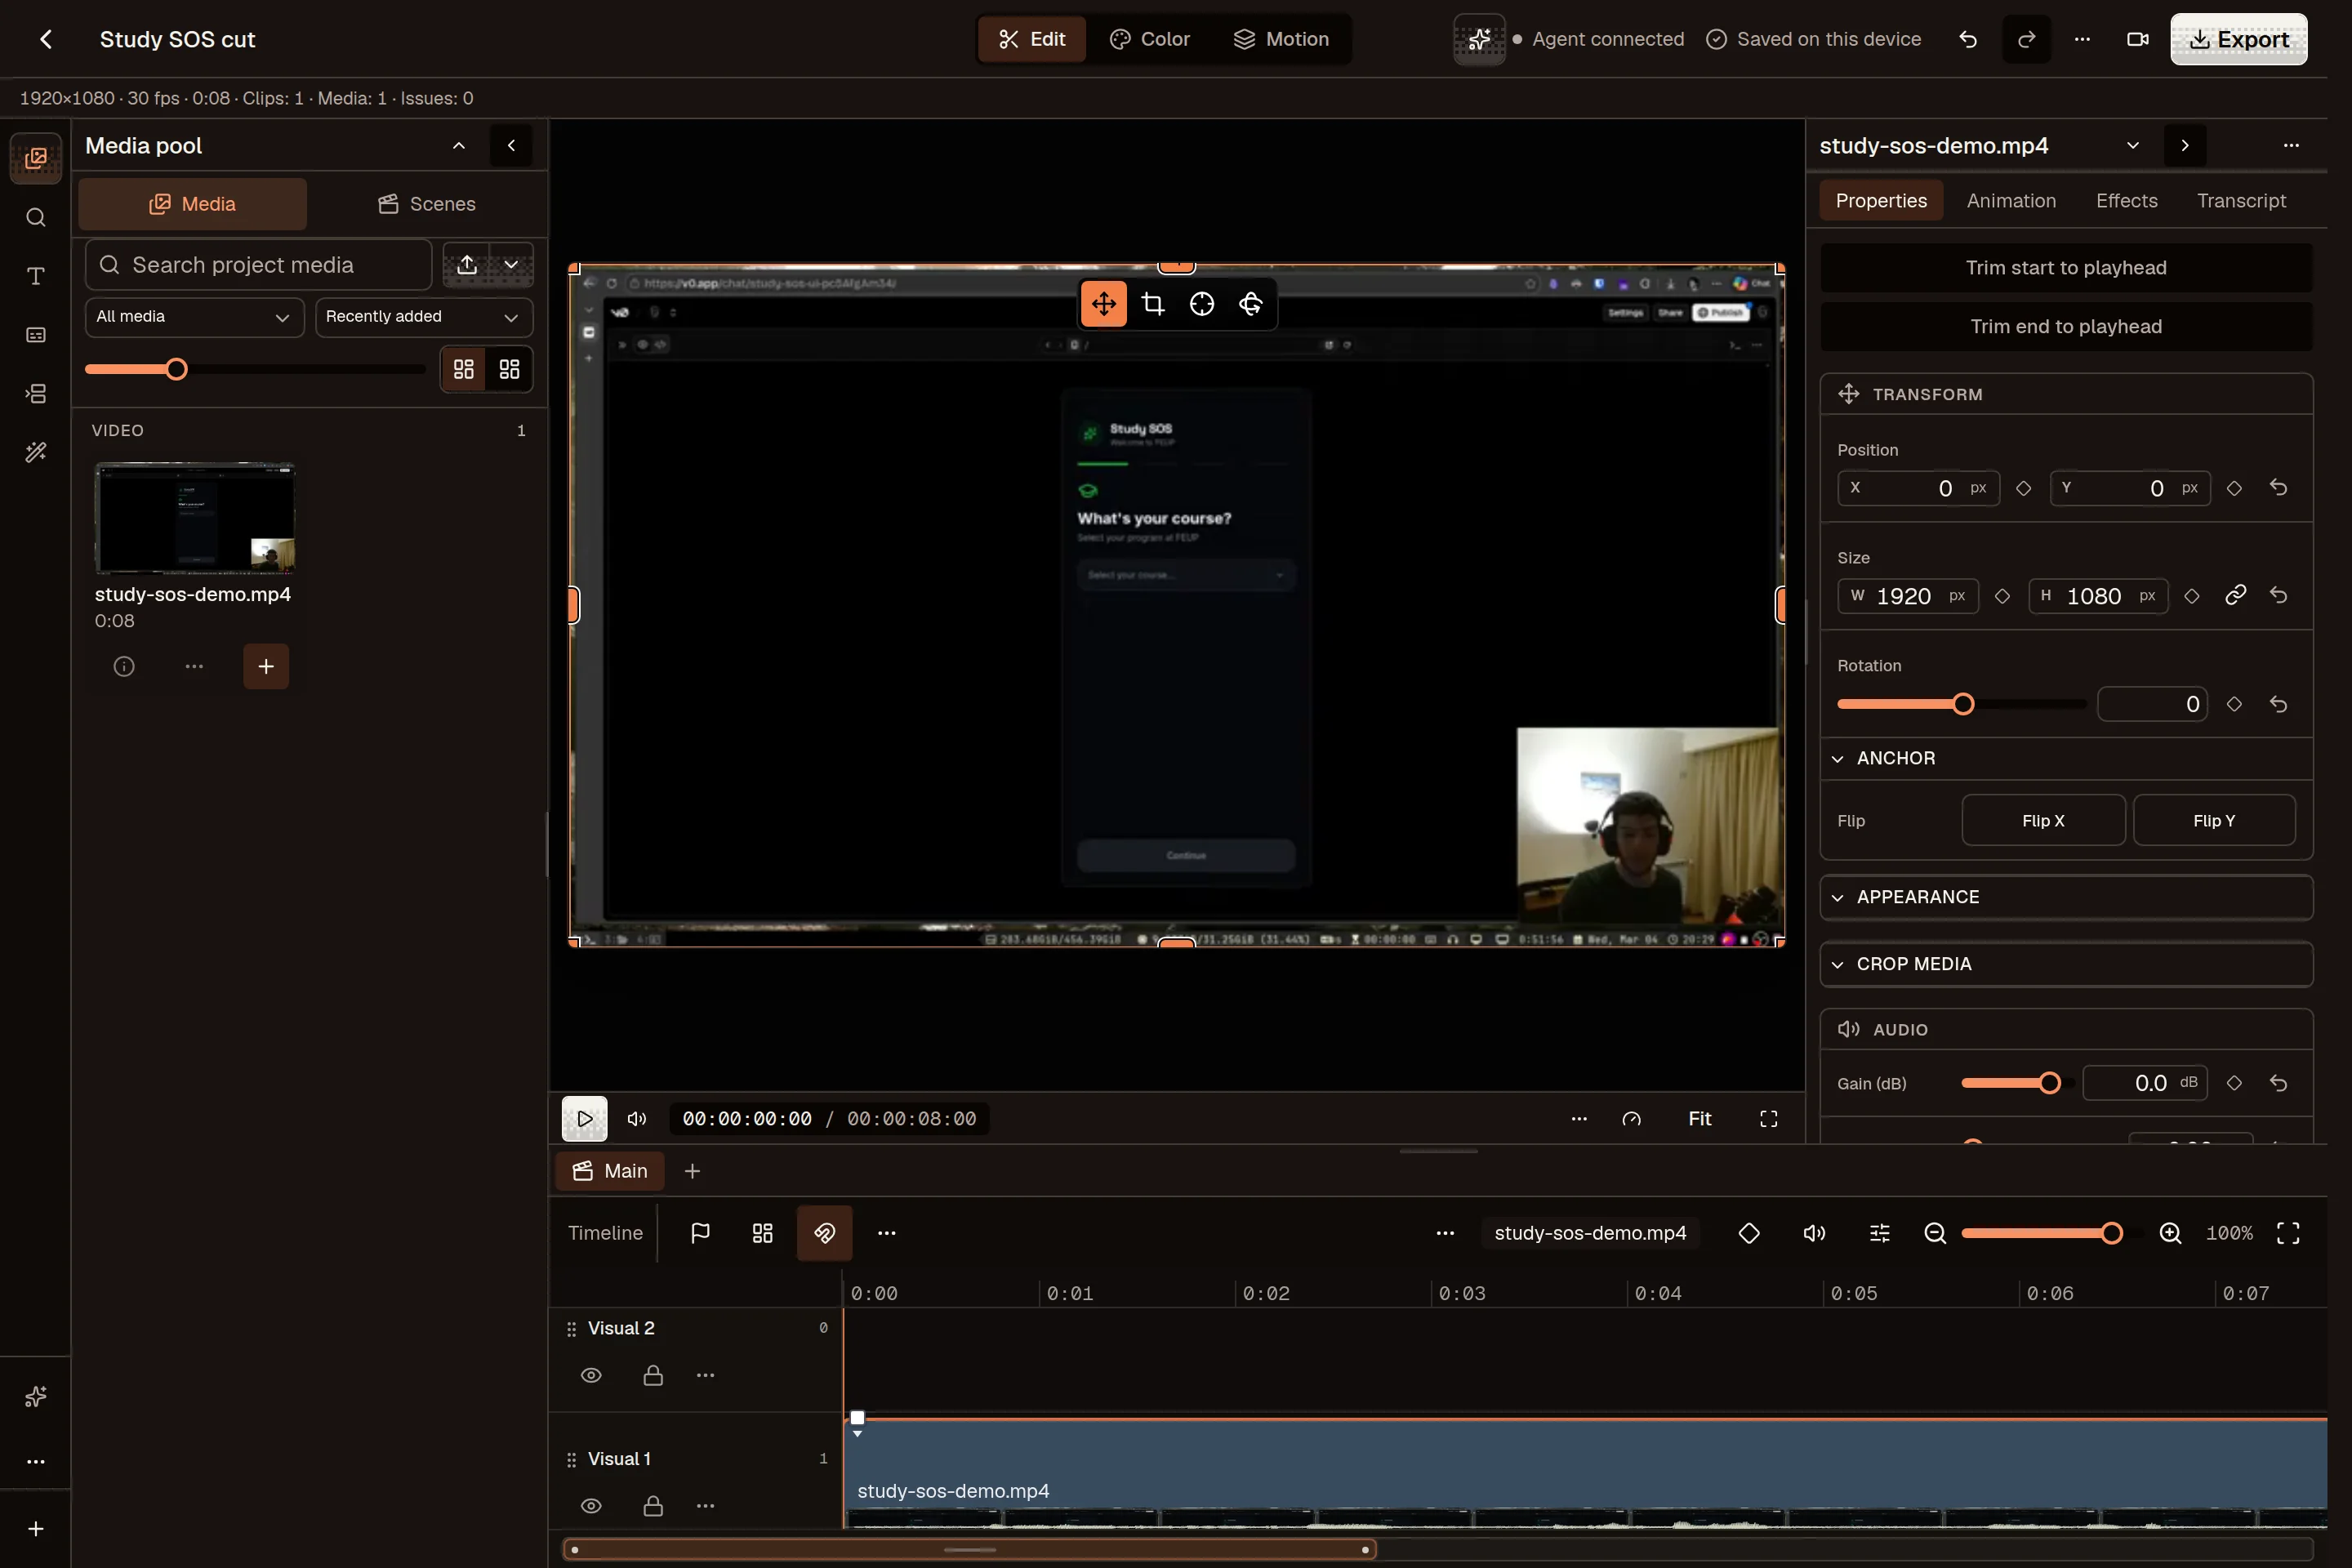Open the Recently added sort dropdown
Image resolution: width=2352 pixels, height=1568 pixels.
point(424,317)
